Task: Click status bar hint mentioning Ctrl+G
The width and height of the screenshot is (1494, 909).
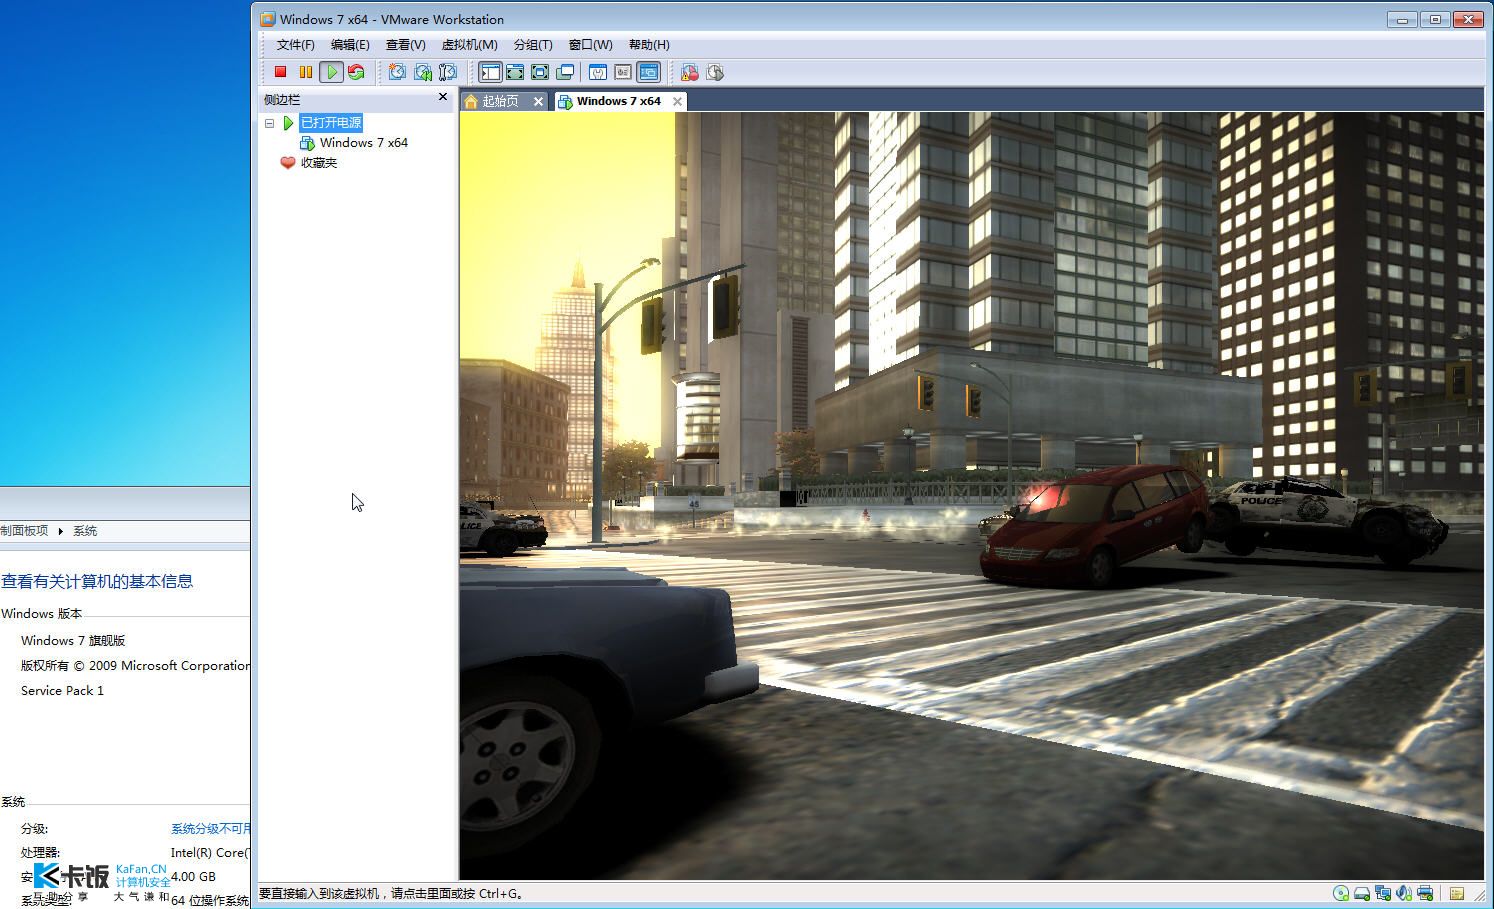Action: click(x=391, y=894)
